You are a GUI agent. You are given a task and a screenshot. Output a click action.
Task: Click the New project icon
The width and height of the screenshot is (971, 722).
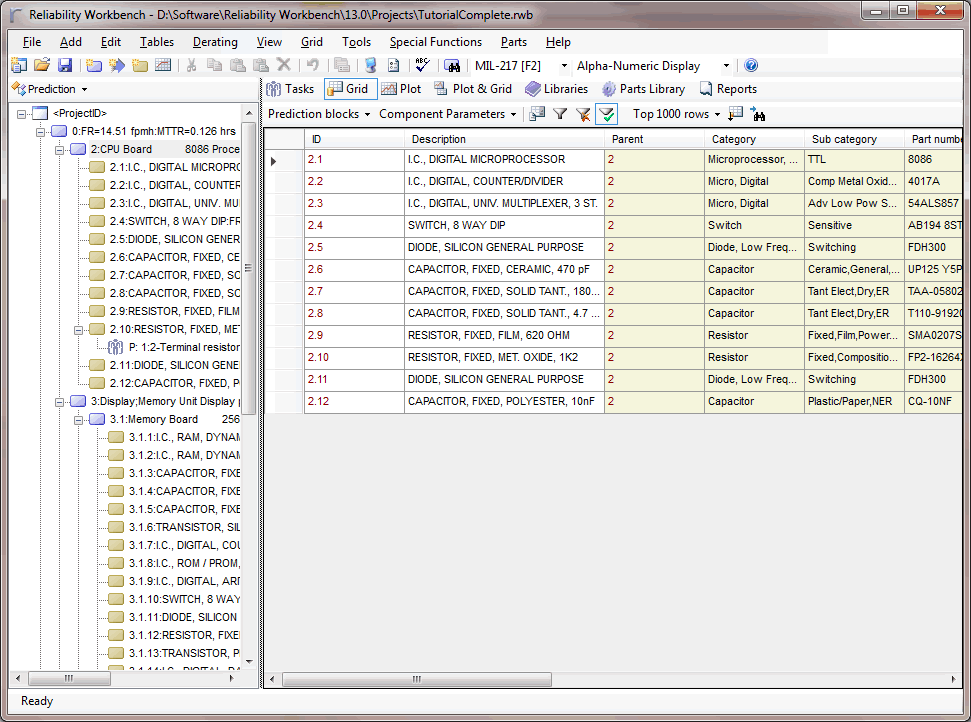click(19, 66)
